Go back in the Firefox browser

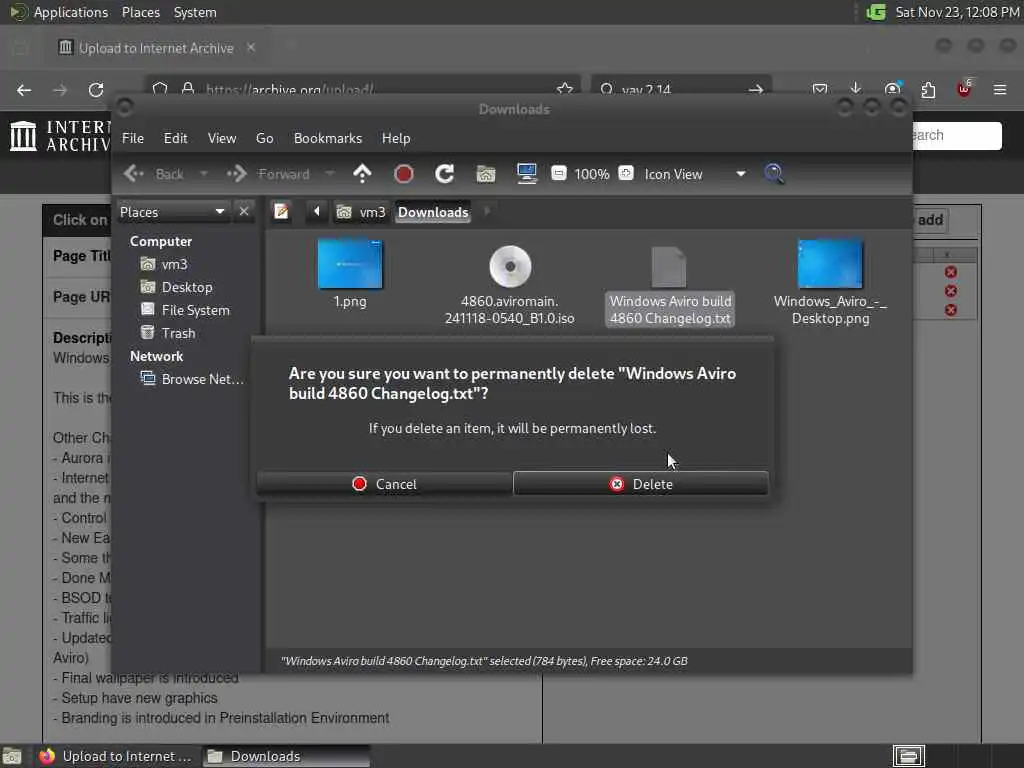point(24,89)
